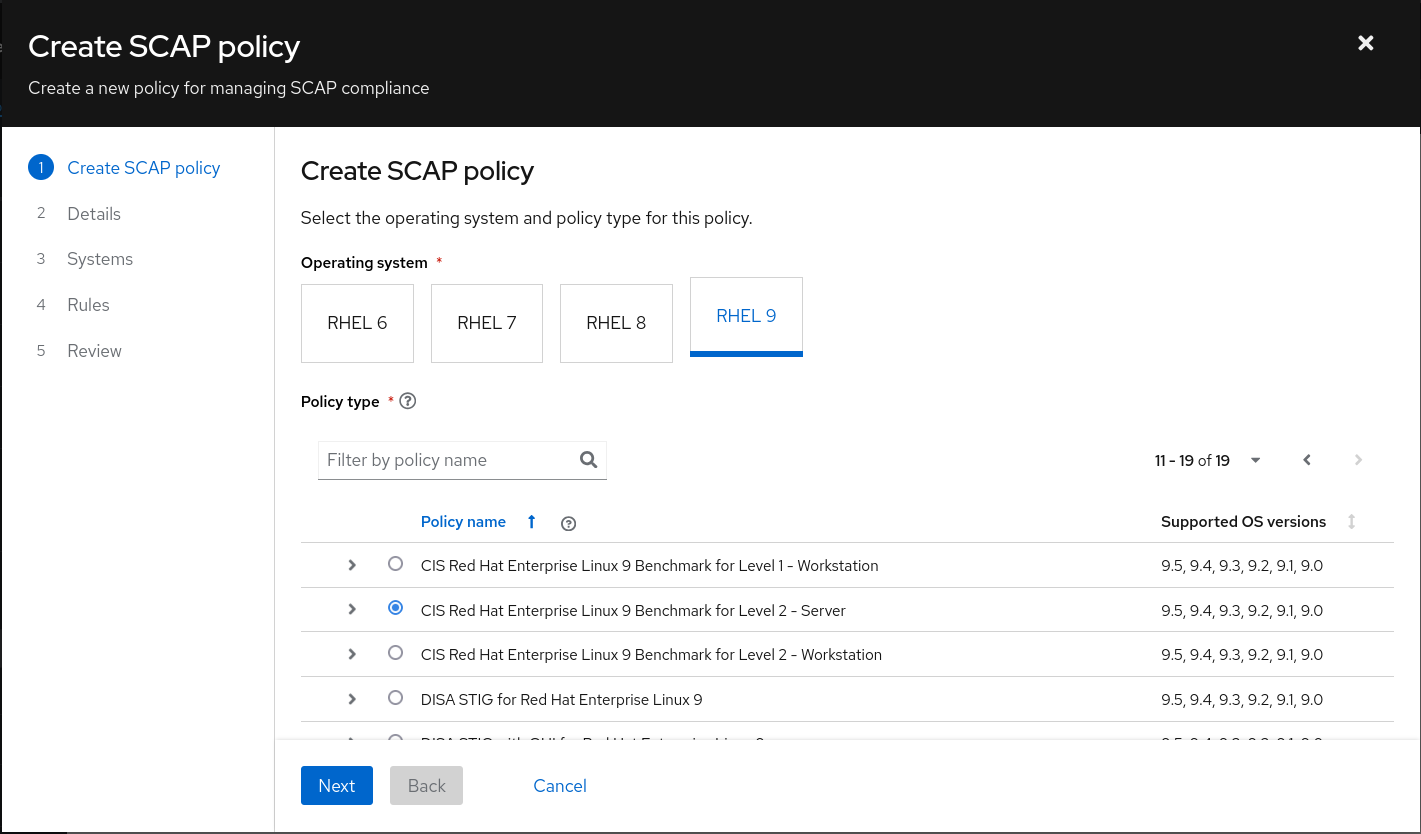This screenshot has width=1421, height=834.
Task: Choose DISA STIG for RHEL 9 radio
Action: tap(395, 698)
